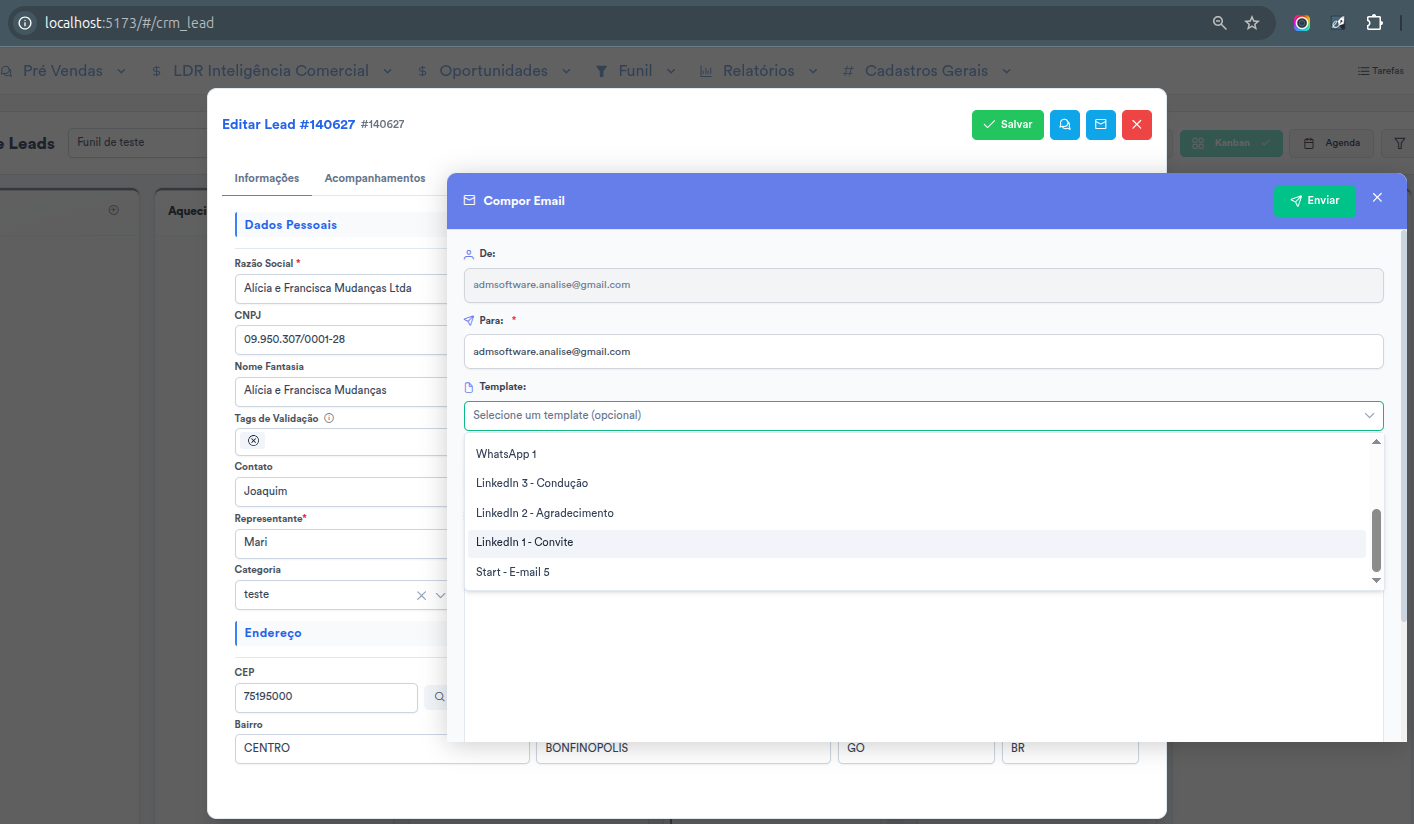Click the De sender email field
The height and width of the screenshot is (824, 1414).
click(924, 285)
